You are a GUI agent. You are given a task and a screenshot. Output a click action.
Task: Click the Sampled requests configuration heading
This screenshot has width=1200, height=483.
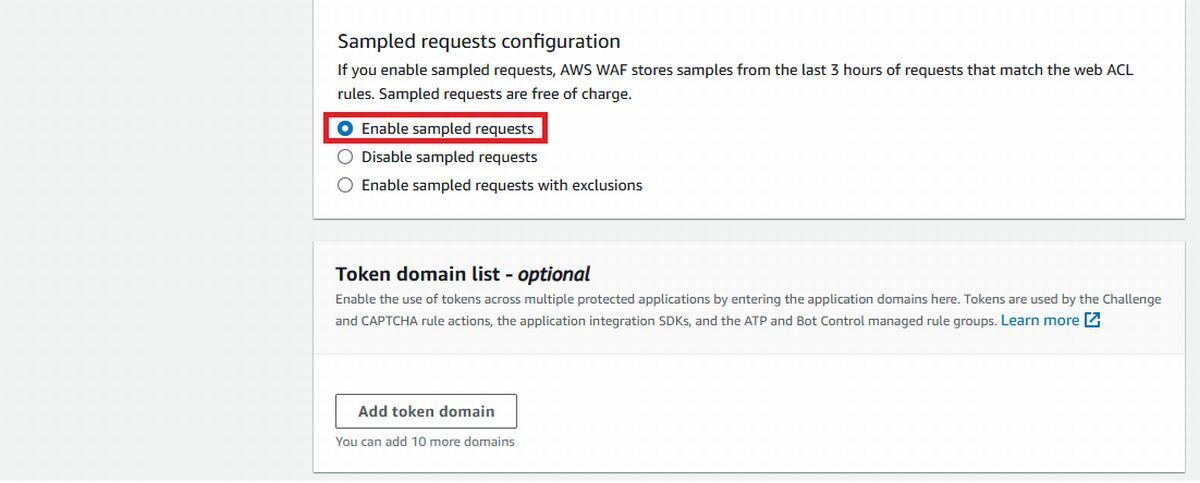point(479,41)
